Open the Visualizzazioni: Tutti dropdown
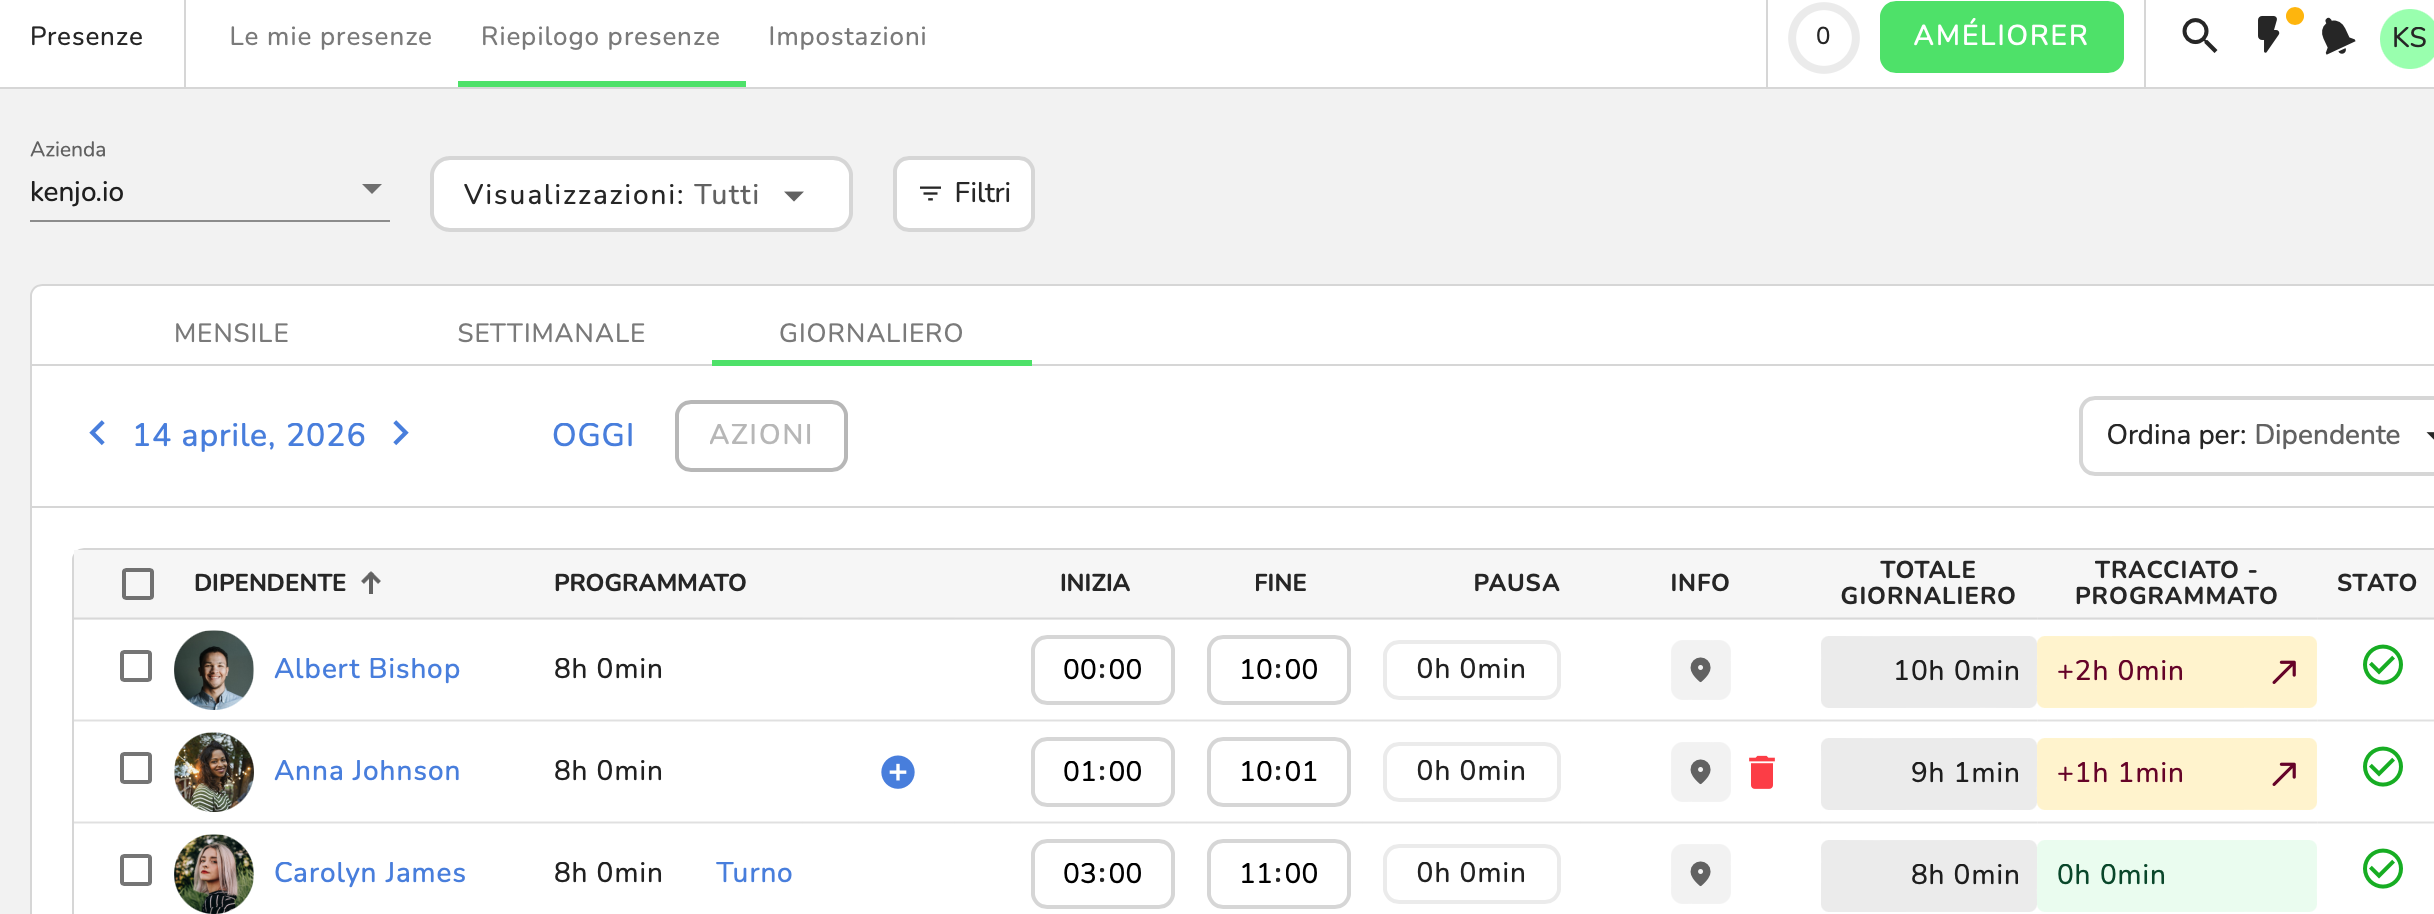 click(641, 194)
